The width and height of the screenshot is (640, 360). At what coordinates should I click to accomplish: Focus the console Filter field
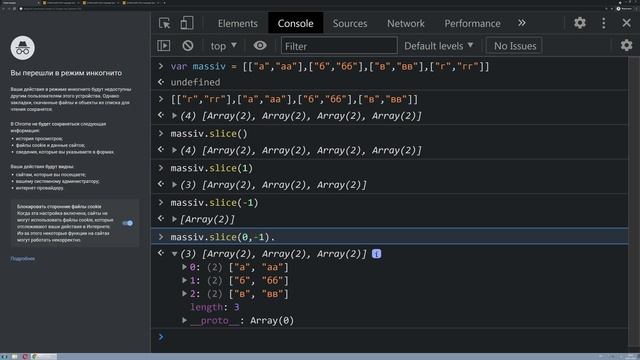339,46
